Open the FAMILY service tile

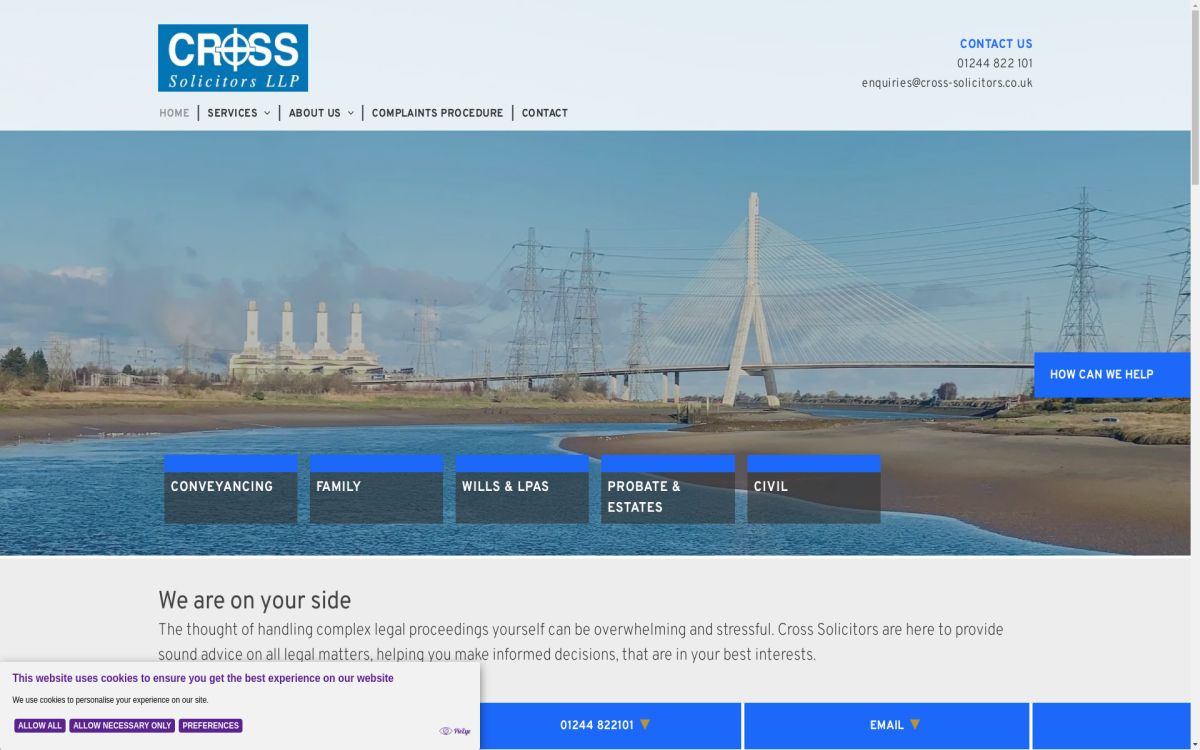coord(376,488)
